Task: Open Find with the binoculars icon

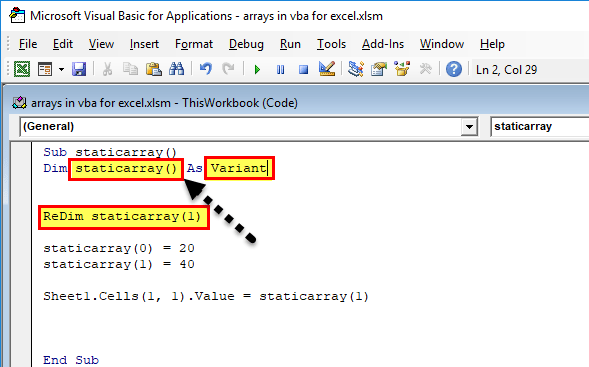Action: pos(177,69)
